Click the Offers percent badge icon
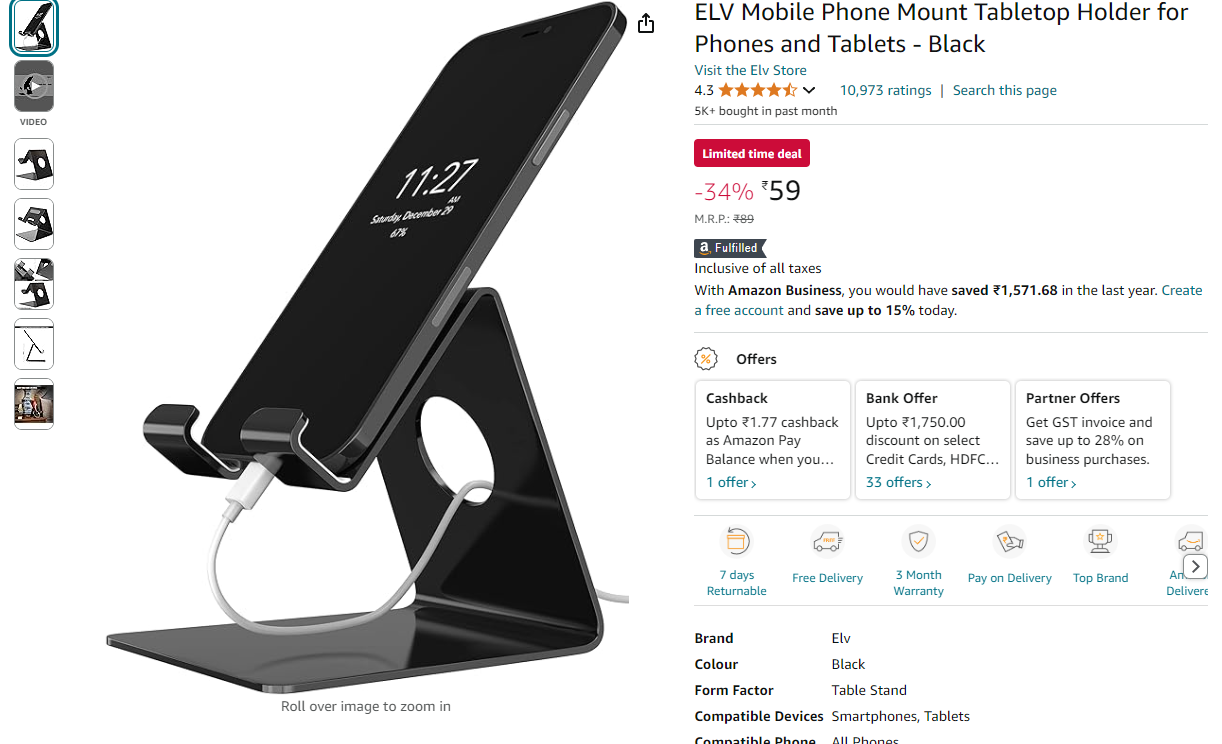The image size is (1222, 744). (707, 359)
